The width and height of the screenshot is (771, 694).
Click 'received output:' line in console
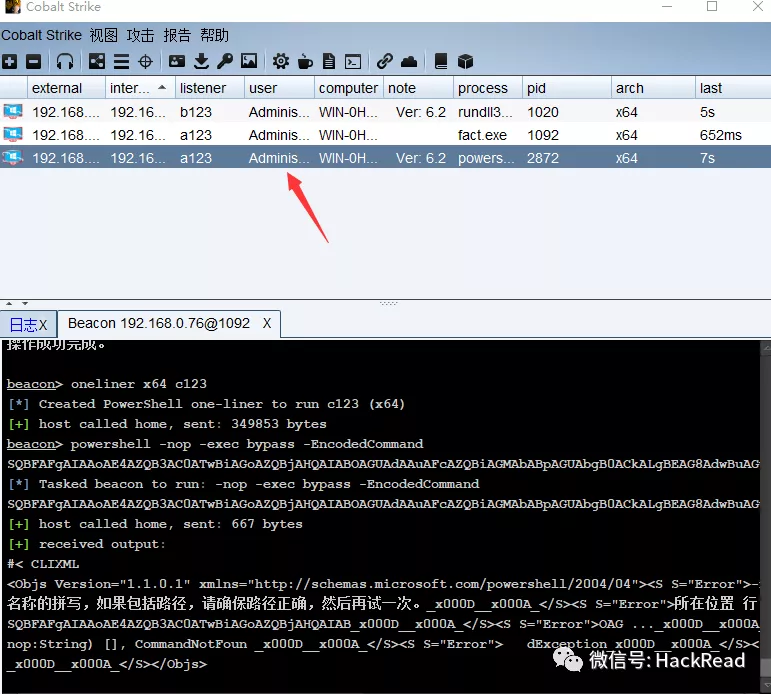102,544
